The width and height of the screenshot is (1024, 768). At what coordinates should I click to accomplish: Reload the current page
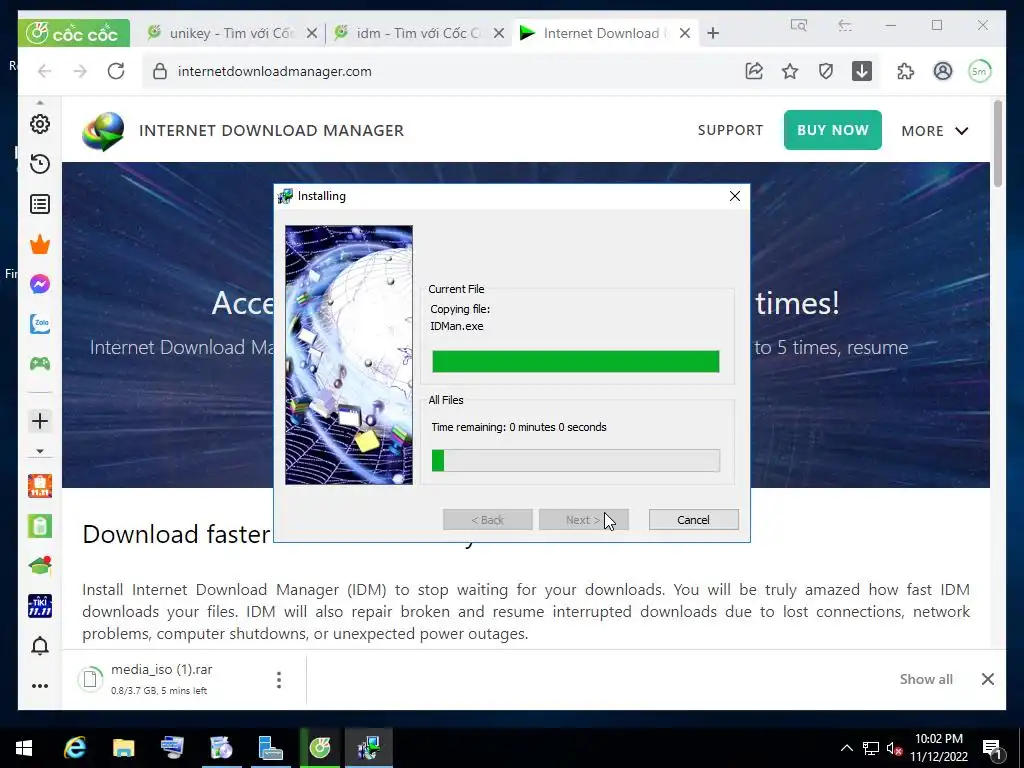[x=116, y=71]
